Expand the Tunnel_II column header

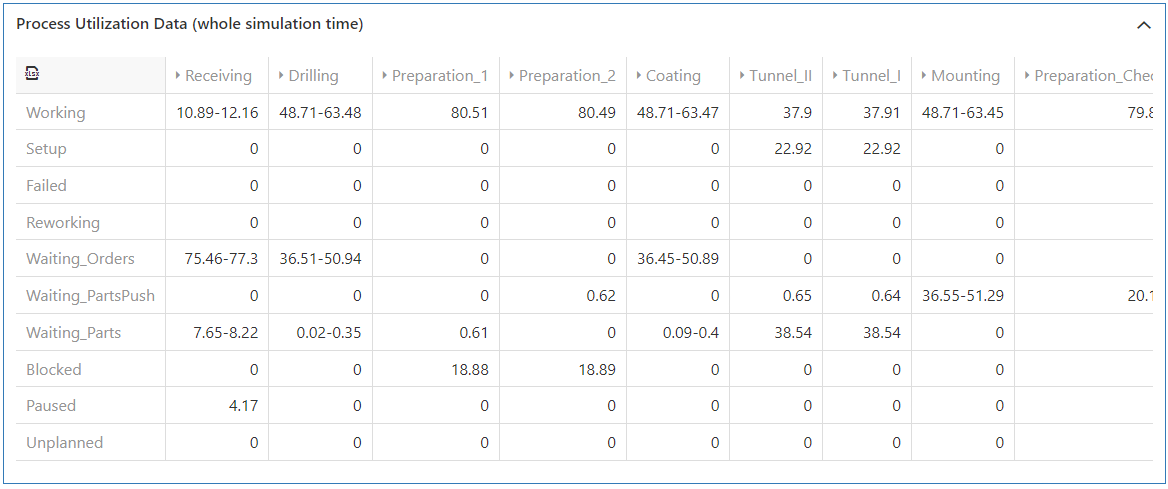pyautogui.click(x=742, y=76)
